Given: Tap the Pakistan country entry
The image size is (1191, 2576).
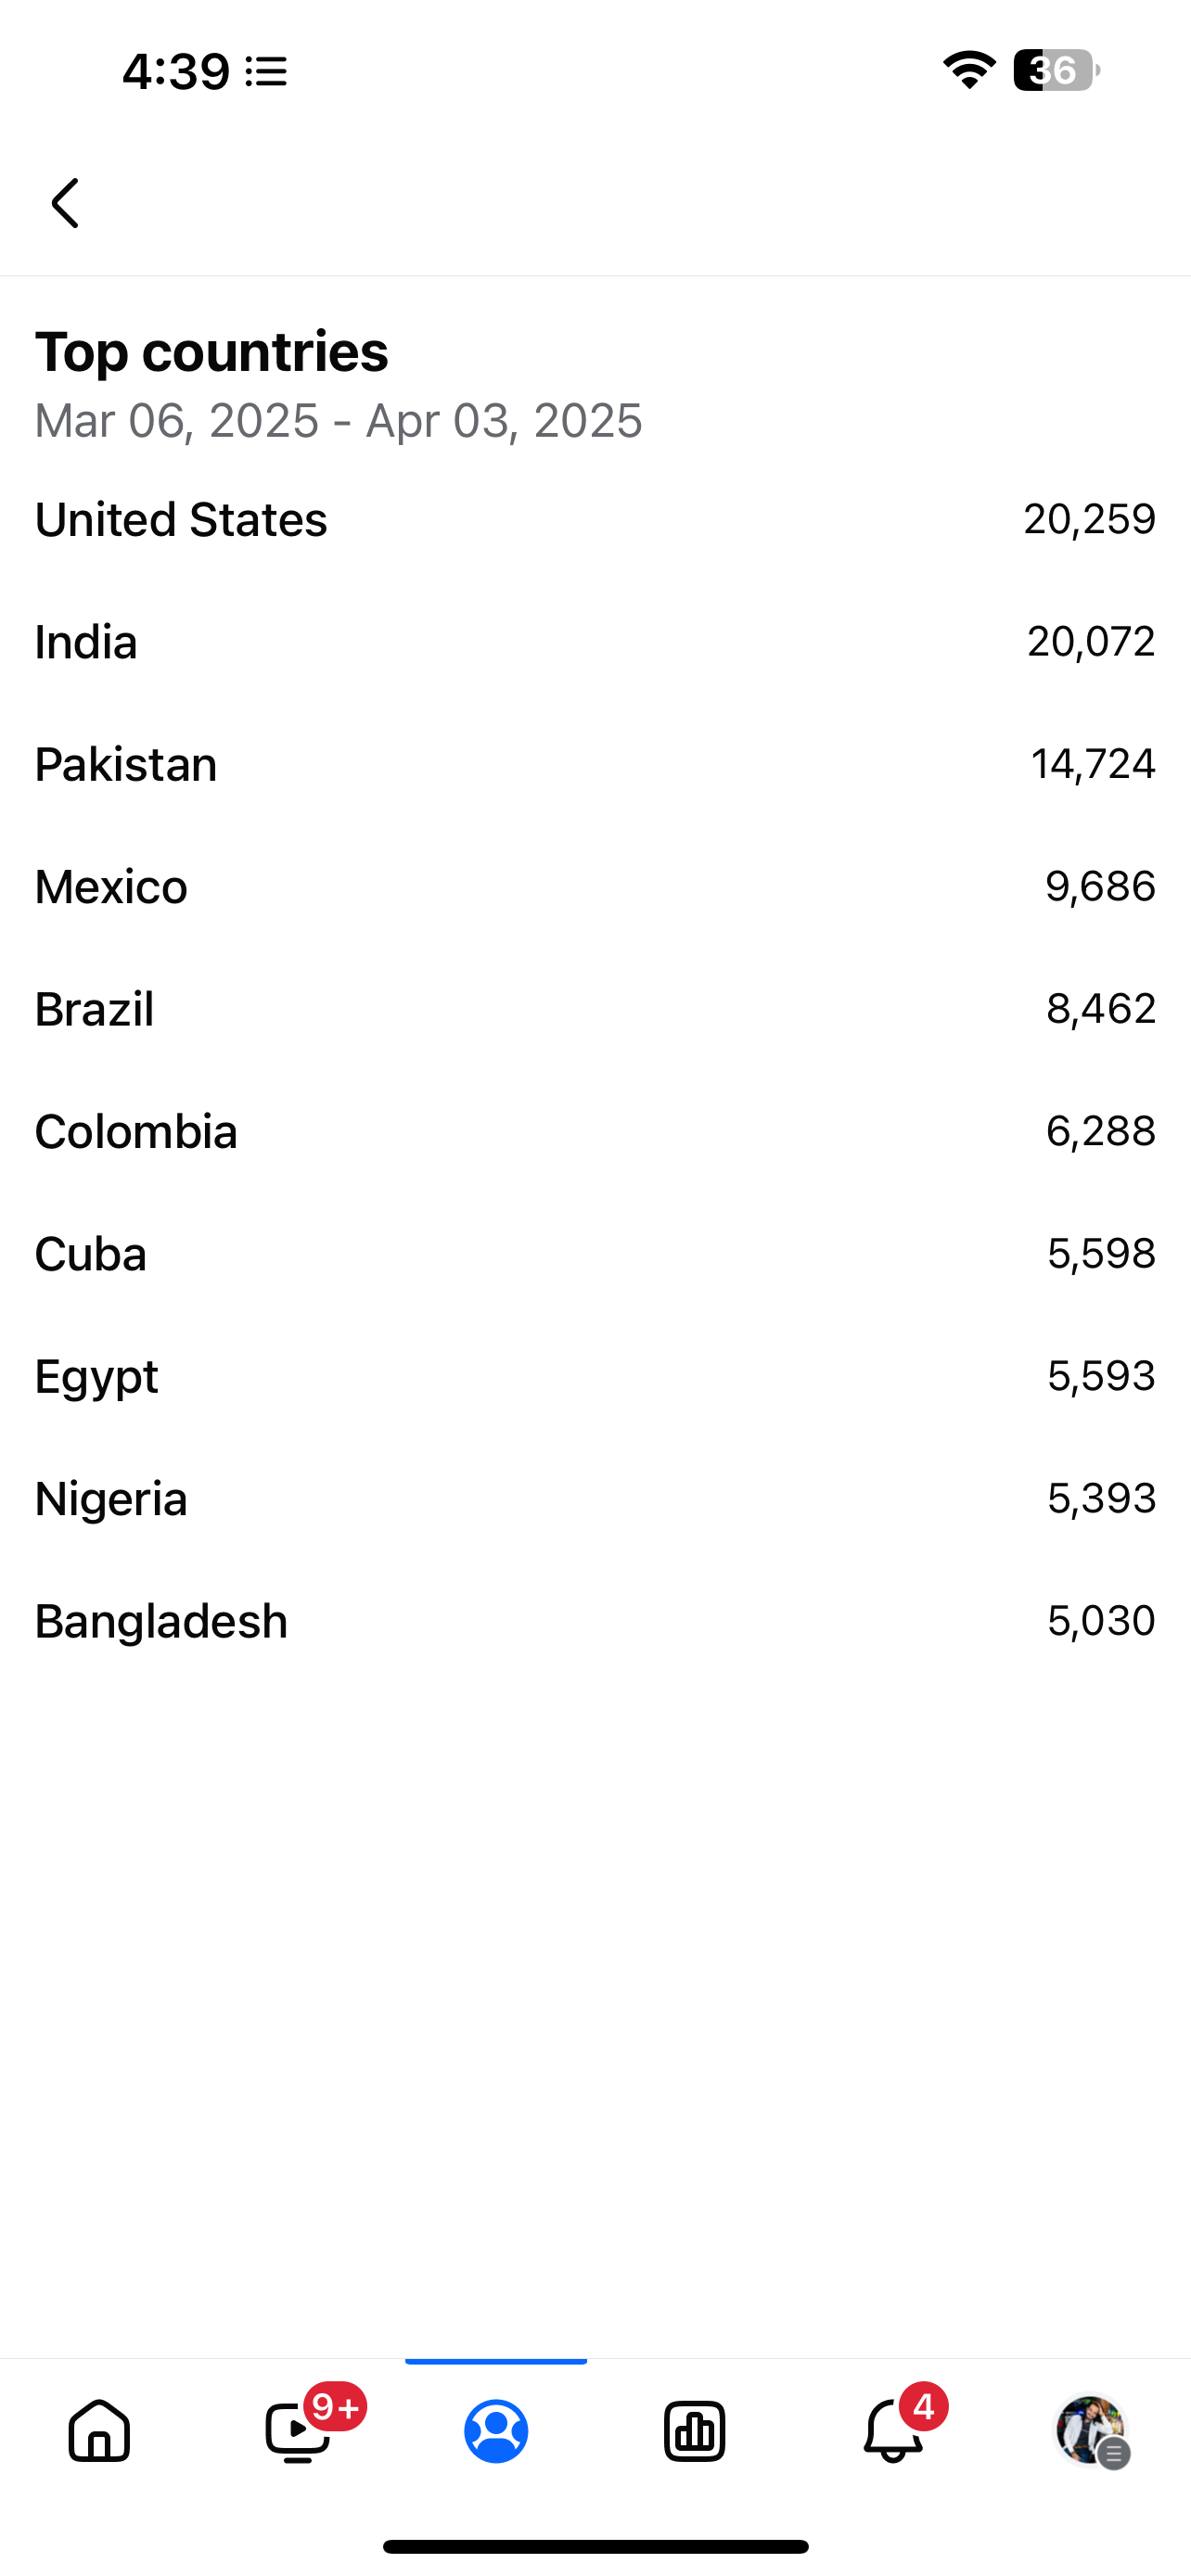Looking at the screenshot, I should click(595, 765).
